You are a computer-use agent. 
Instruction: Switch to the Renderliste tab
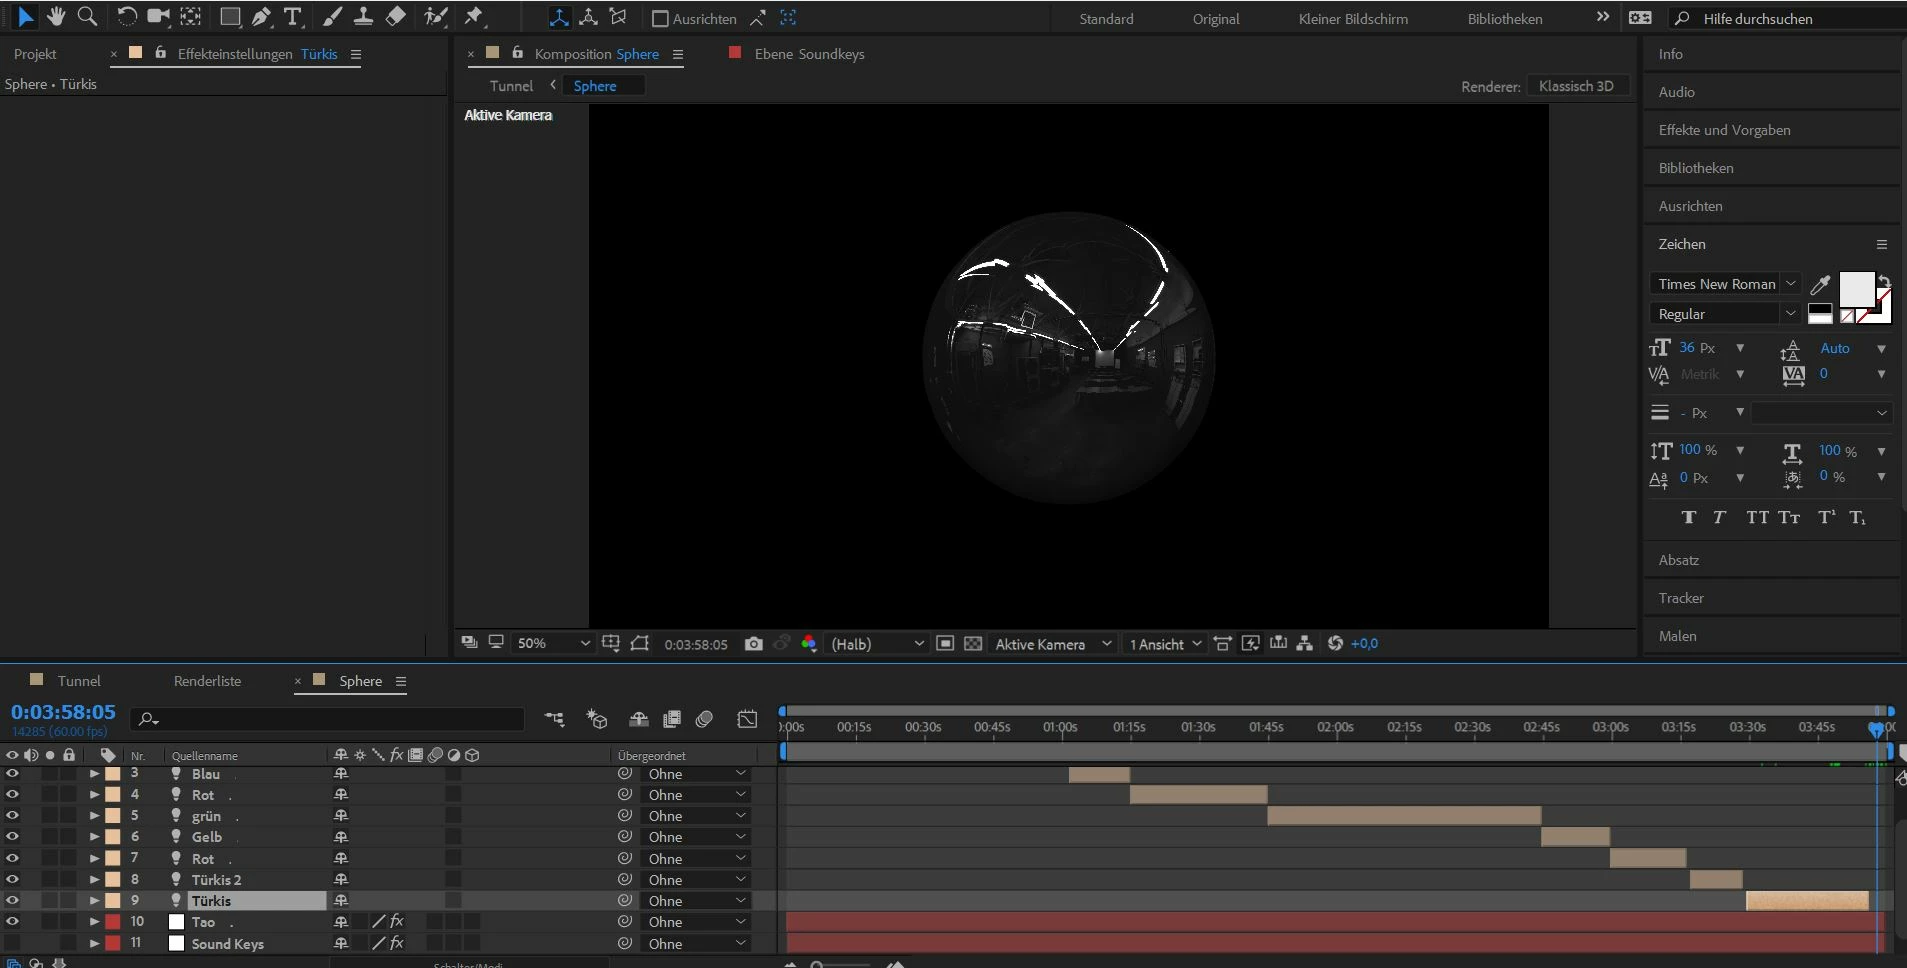(207, 681)
